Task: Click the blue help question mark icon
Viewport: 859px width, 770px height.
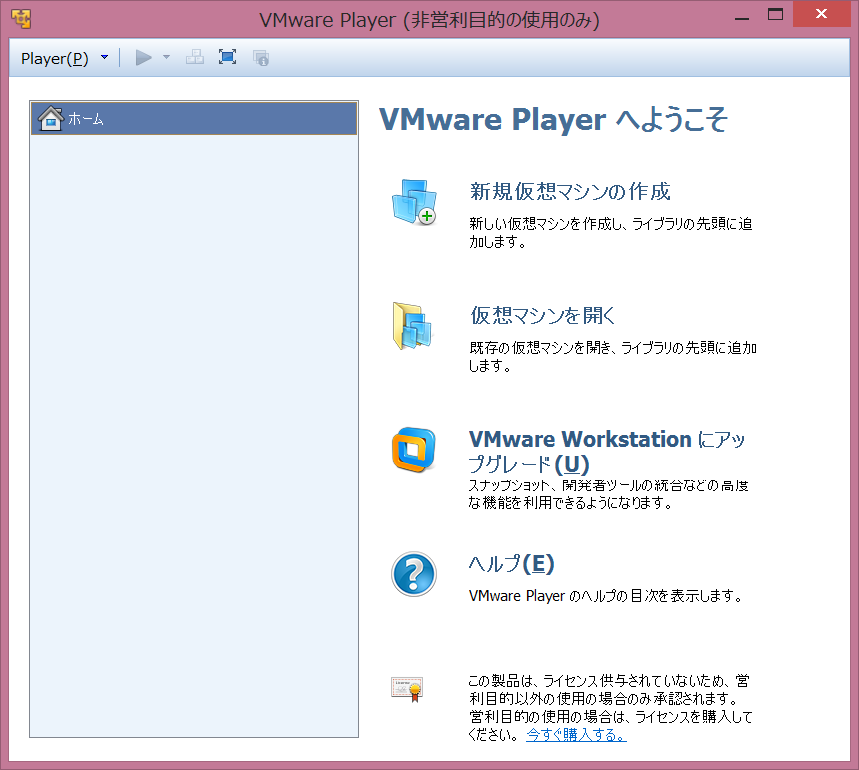Action: tap(414, 574)
